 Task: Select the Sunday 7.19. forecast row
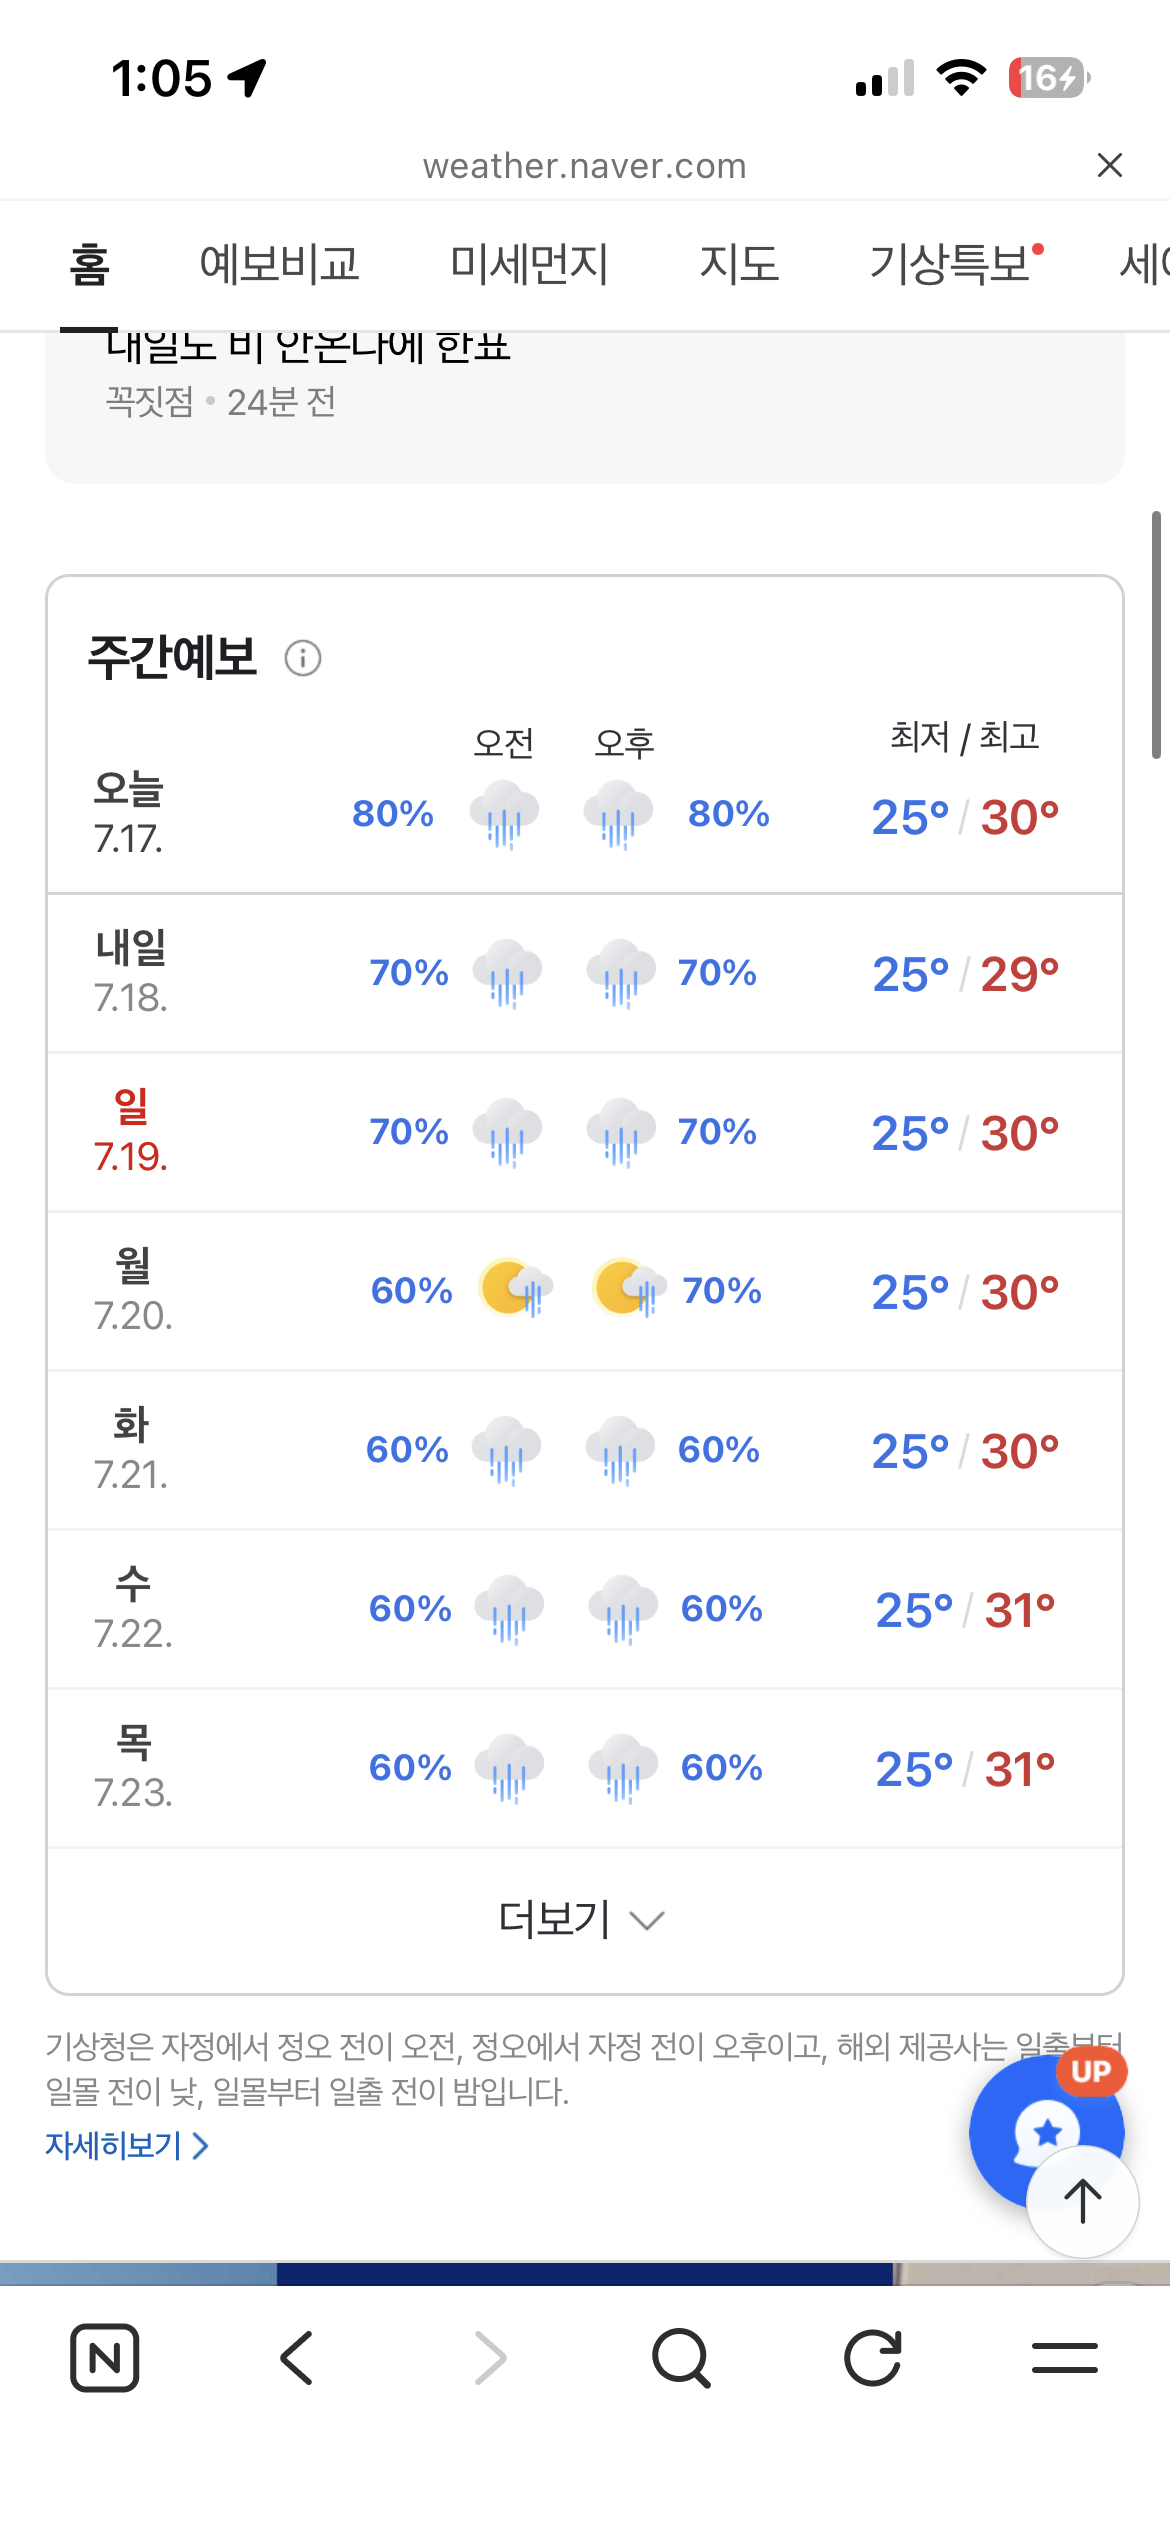pyautogui.click(x=585, y=1132)
